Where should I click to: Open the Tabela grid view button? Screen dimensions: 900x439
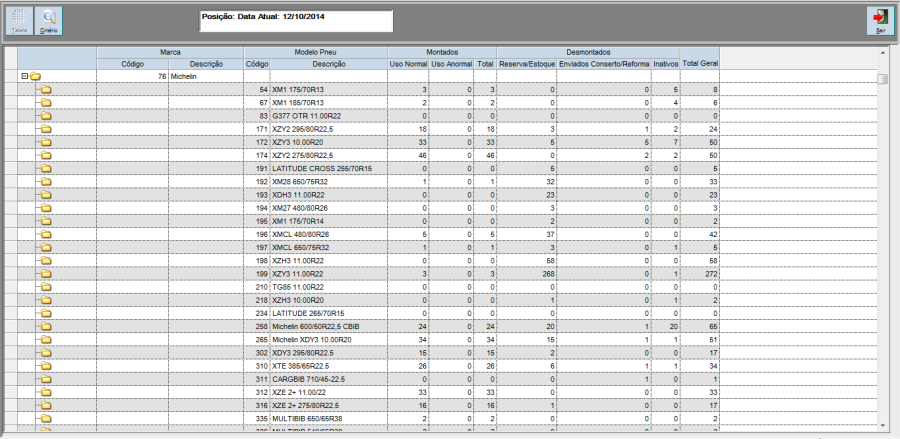point(19,21)
